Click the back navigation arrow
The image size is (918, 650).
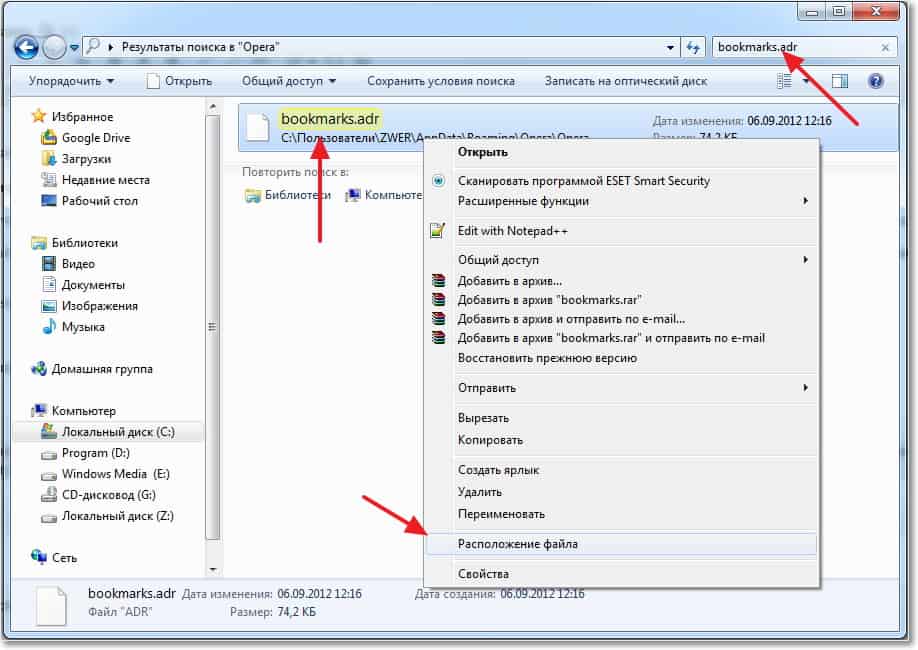point(26,47)
